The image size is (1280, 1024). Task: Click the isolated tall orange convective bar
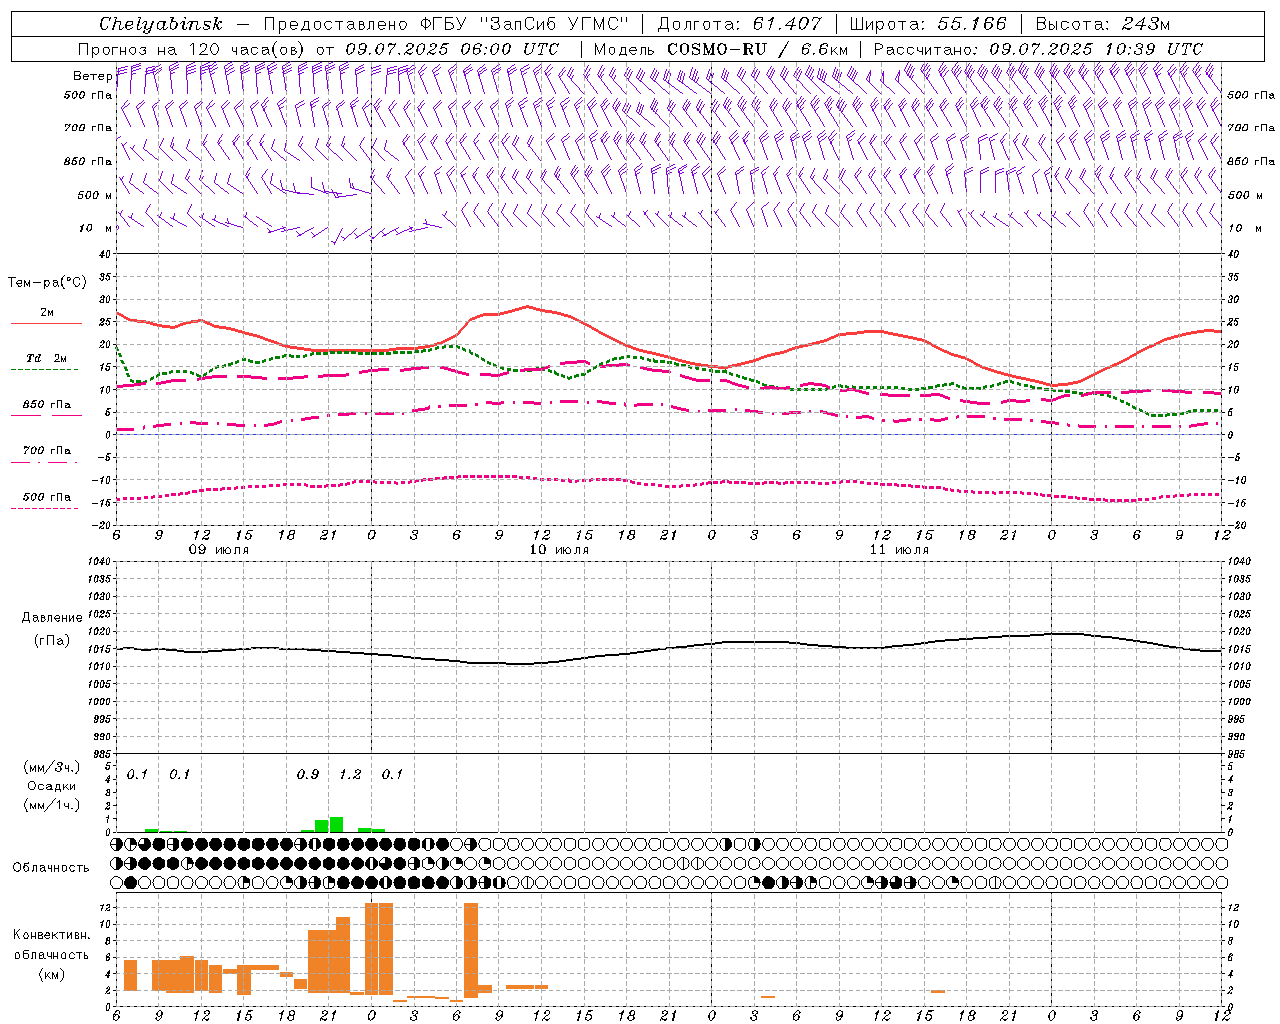(471, 948)
